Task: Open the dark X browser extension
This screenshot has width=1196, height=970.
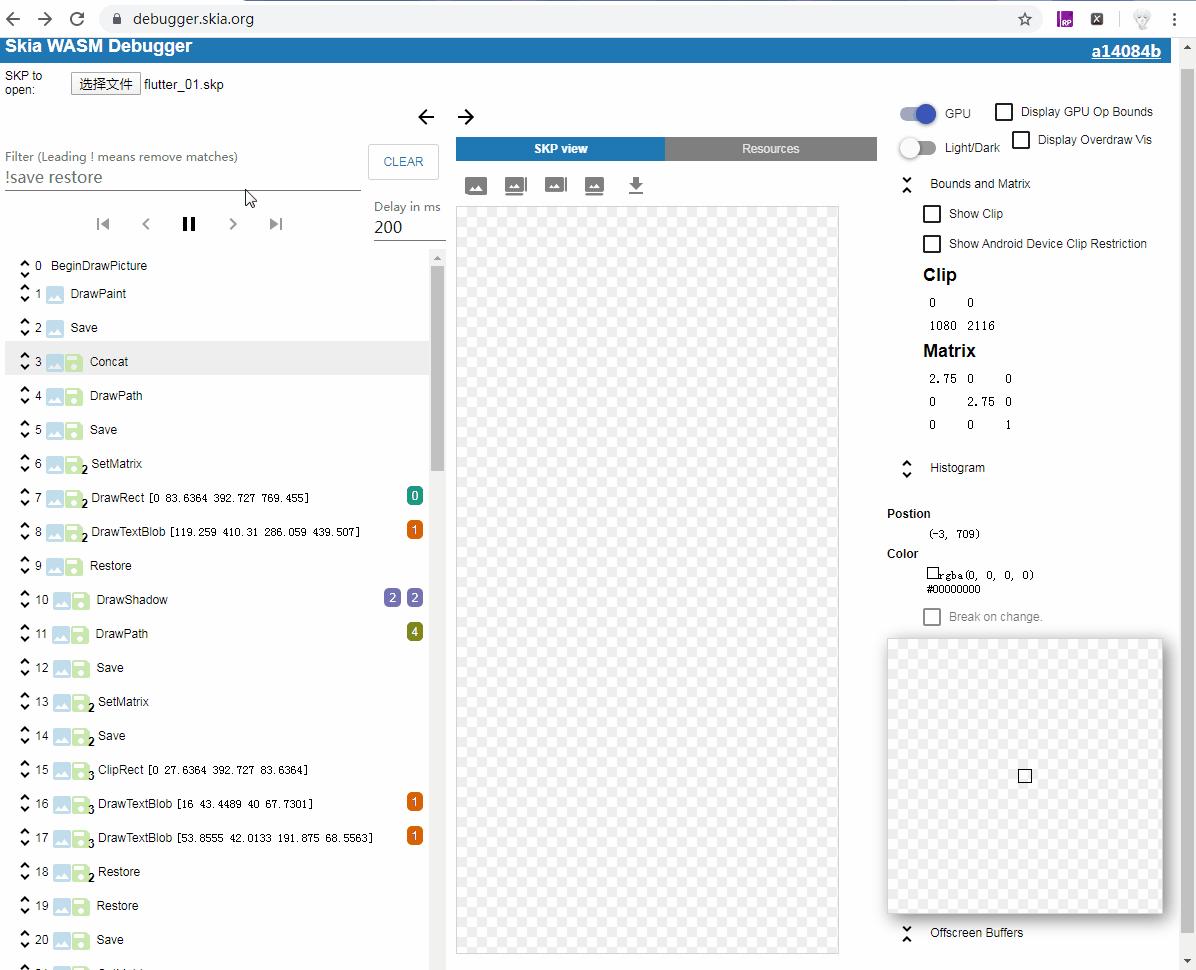Action: 1097,19
